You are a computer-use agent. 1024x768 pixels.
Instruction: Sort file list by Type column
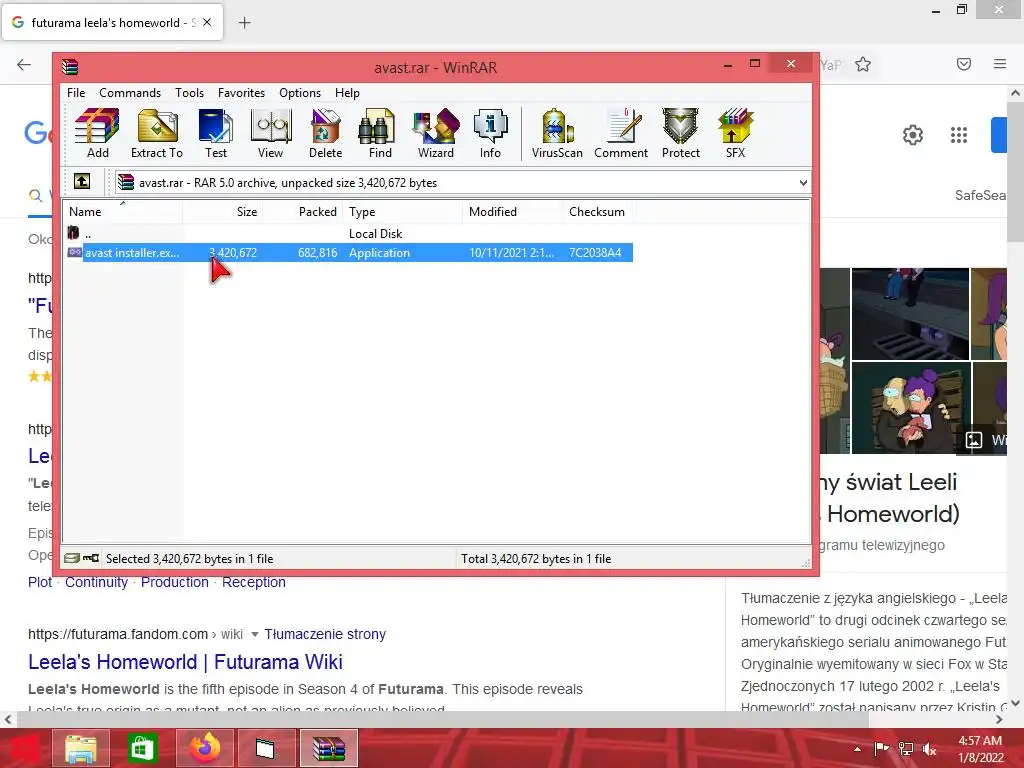tap(402, 212)
